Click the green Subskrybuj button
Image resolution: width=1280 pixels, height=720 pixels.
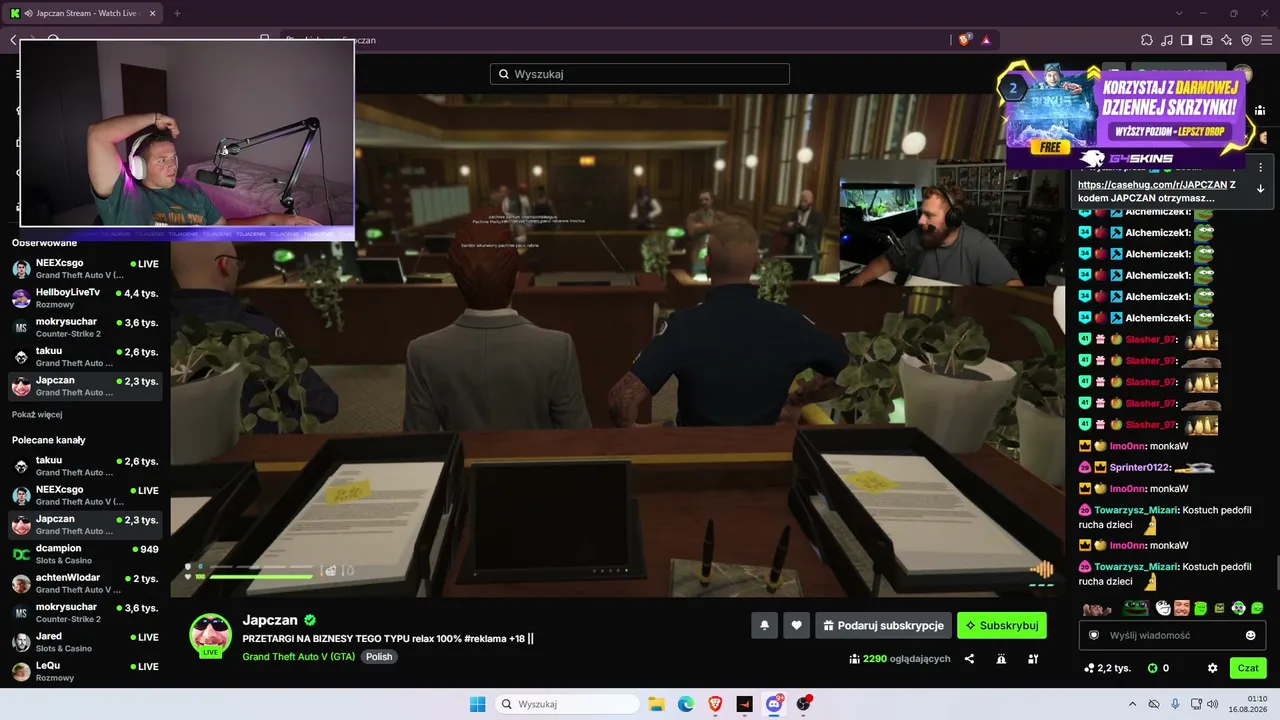[x=1002, y=625]
